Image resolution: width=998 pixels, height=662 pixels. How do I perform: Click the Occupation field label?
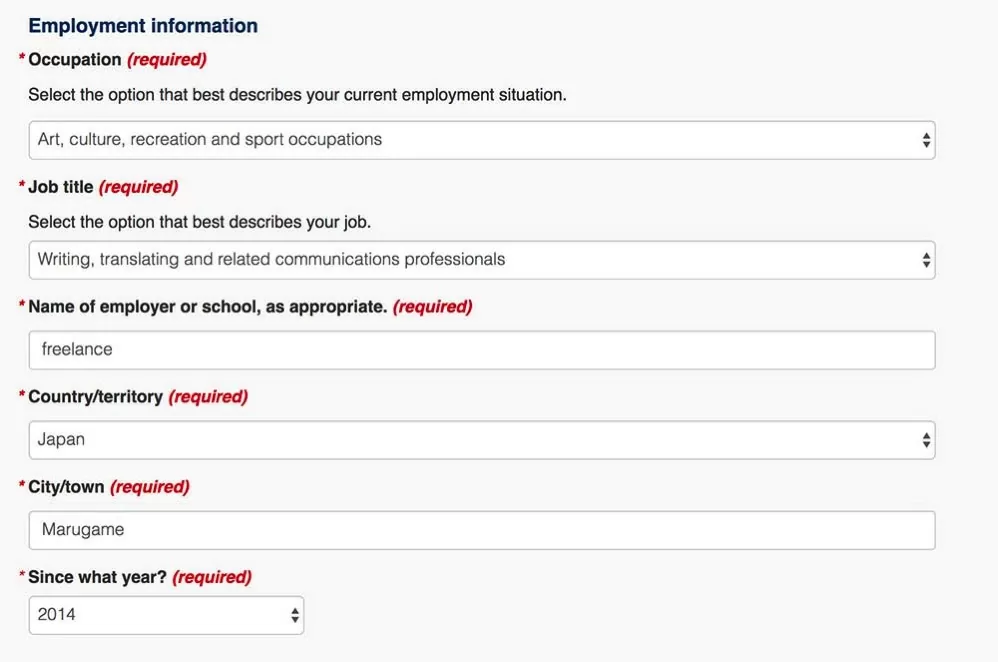74,60
